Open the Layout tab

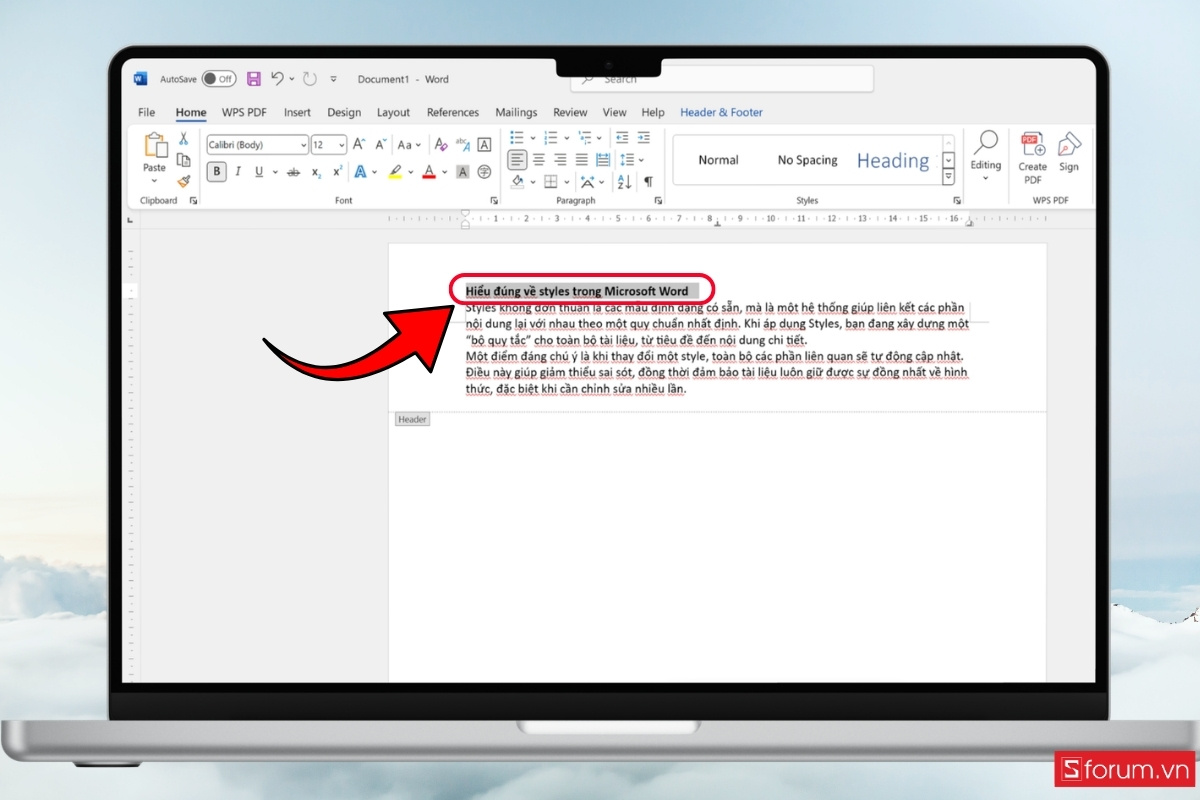click(393, 112)
